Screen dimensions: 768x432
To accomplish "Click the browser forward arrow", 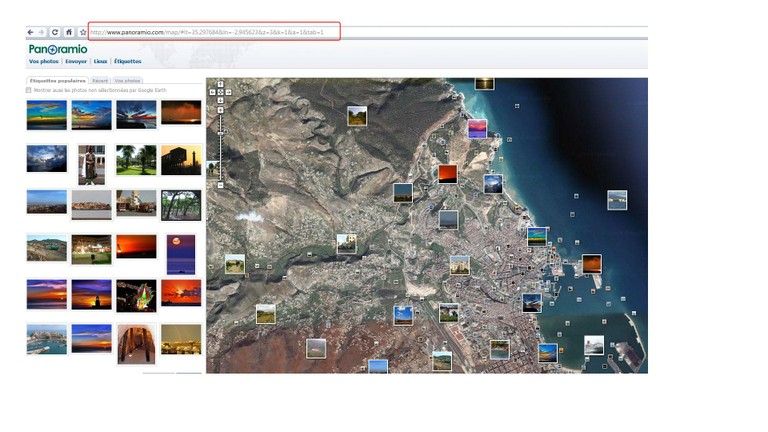I will point(42,32).
